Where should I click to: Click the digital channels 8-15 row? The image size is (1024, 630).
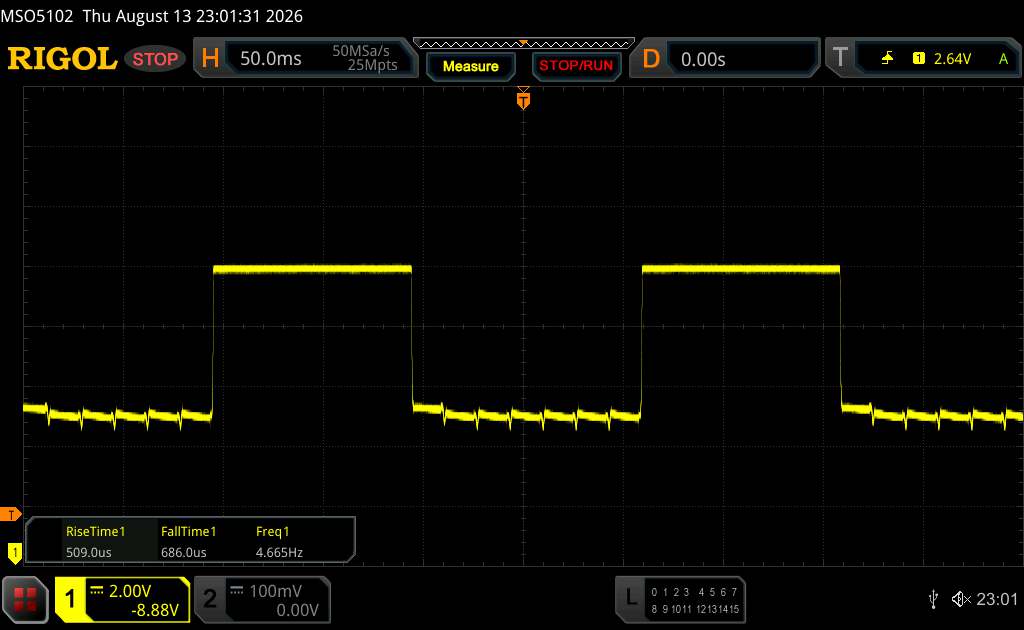(x=694, y=609)
